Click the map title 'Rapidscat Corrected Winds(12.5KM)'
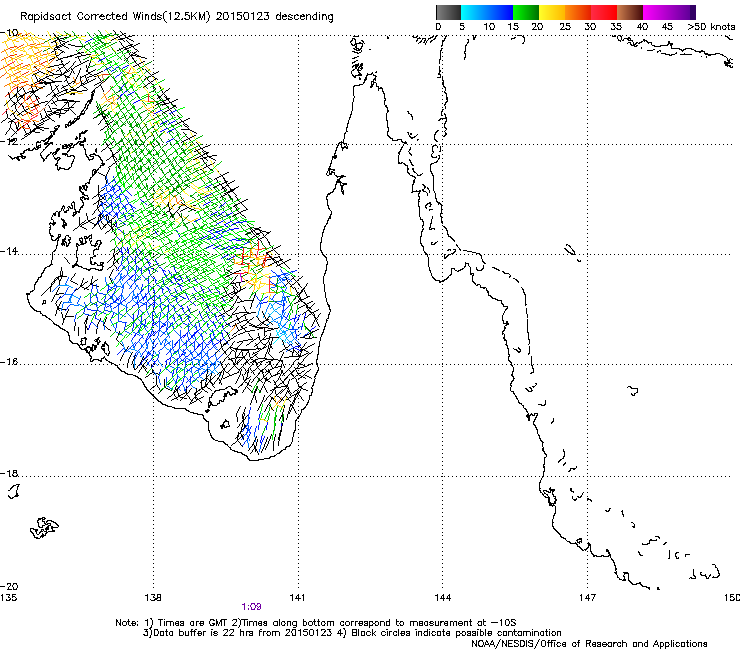This screenshot has height=650, width=740. pyautogui.click(x=115, y=17)
